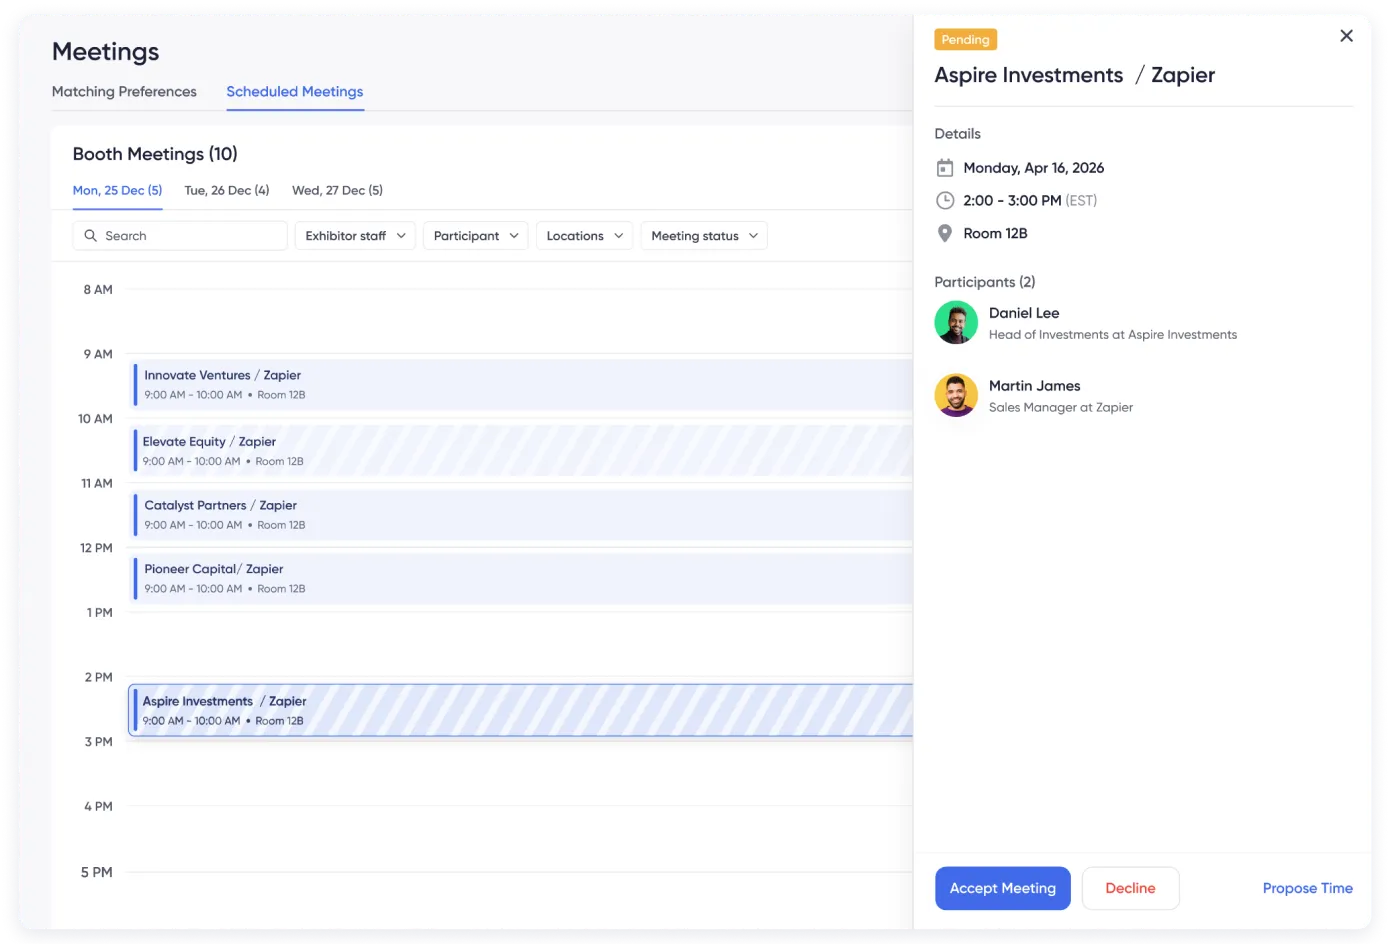This screenshot has height=944, width=1390.
Task: Click 'Room 12B' in the details panel
Action: tap(995, 234)
